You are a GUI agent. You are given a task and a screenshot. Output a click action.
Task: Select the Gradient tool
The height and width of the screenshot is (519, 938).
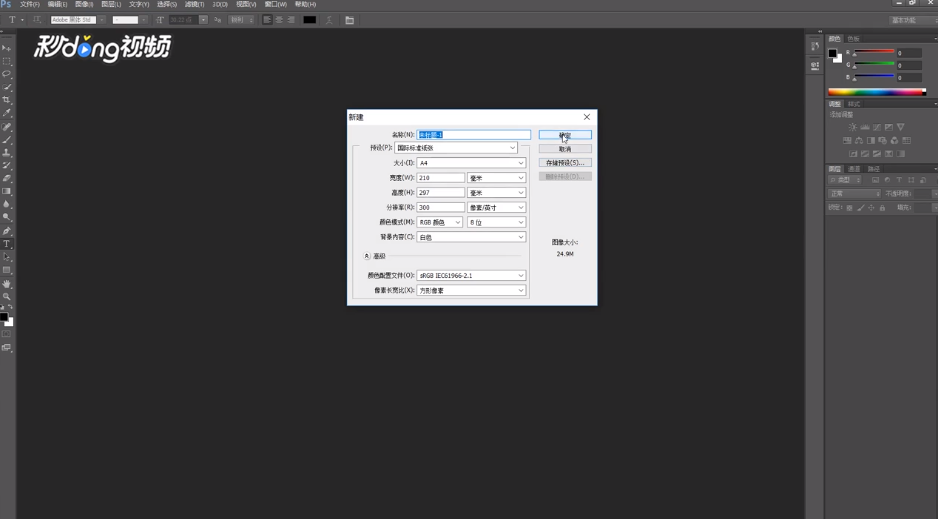tap(7, 191)
